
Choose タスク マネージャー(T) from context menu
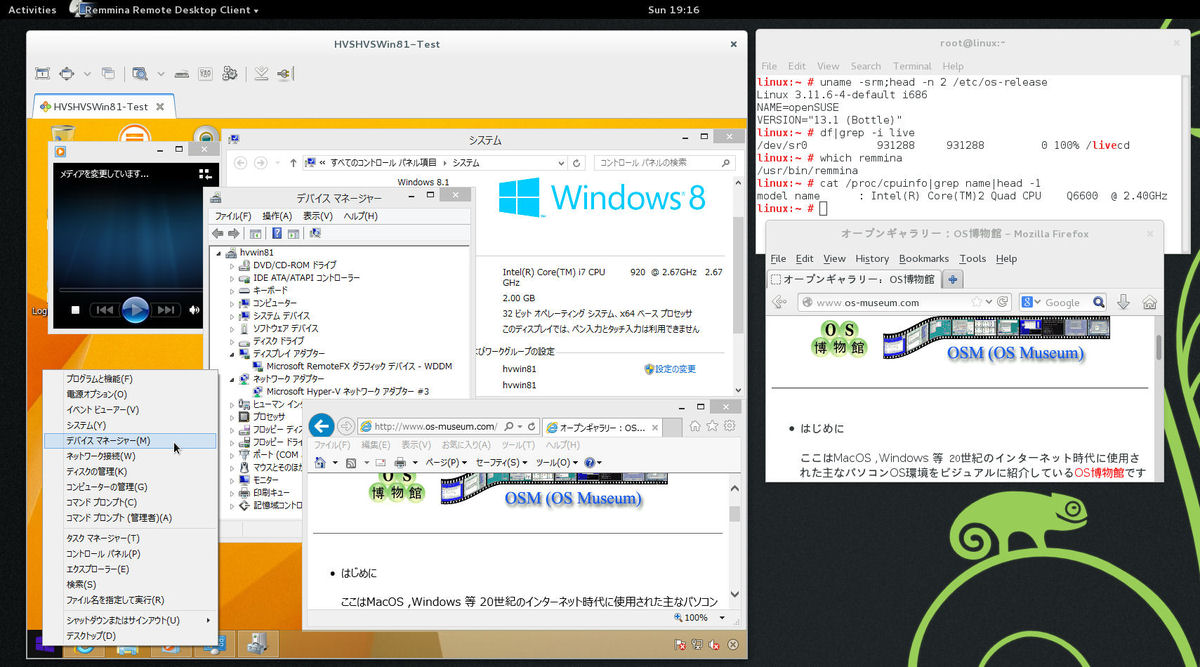click(102, 538)
